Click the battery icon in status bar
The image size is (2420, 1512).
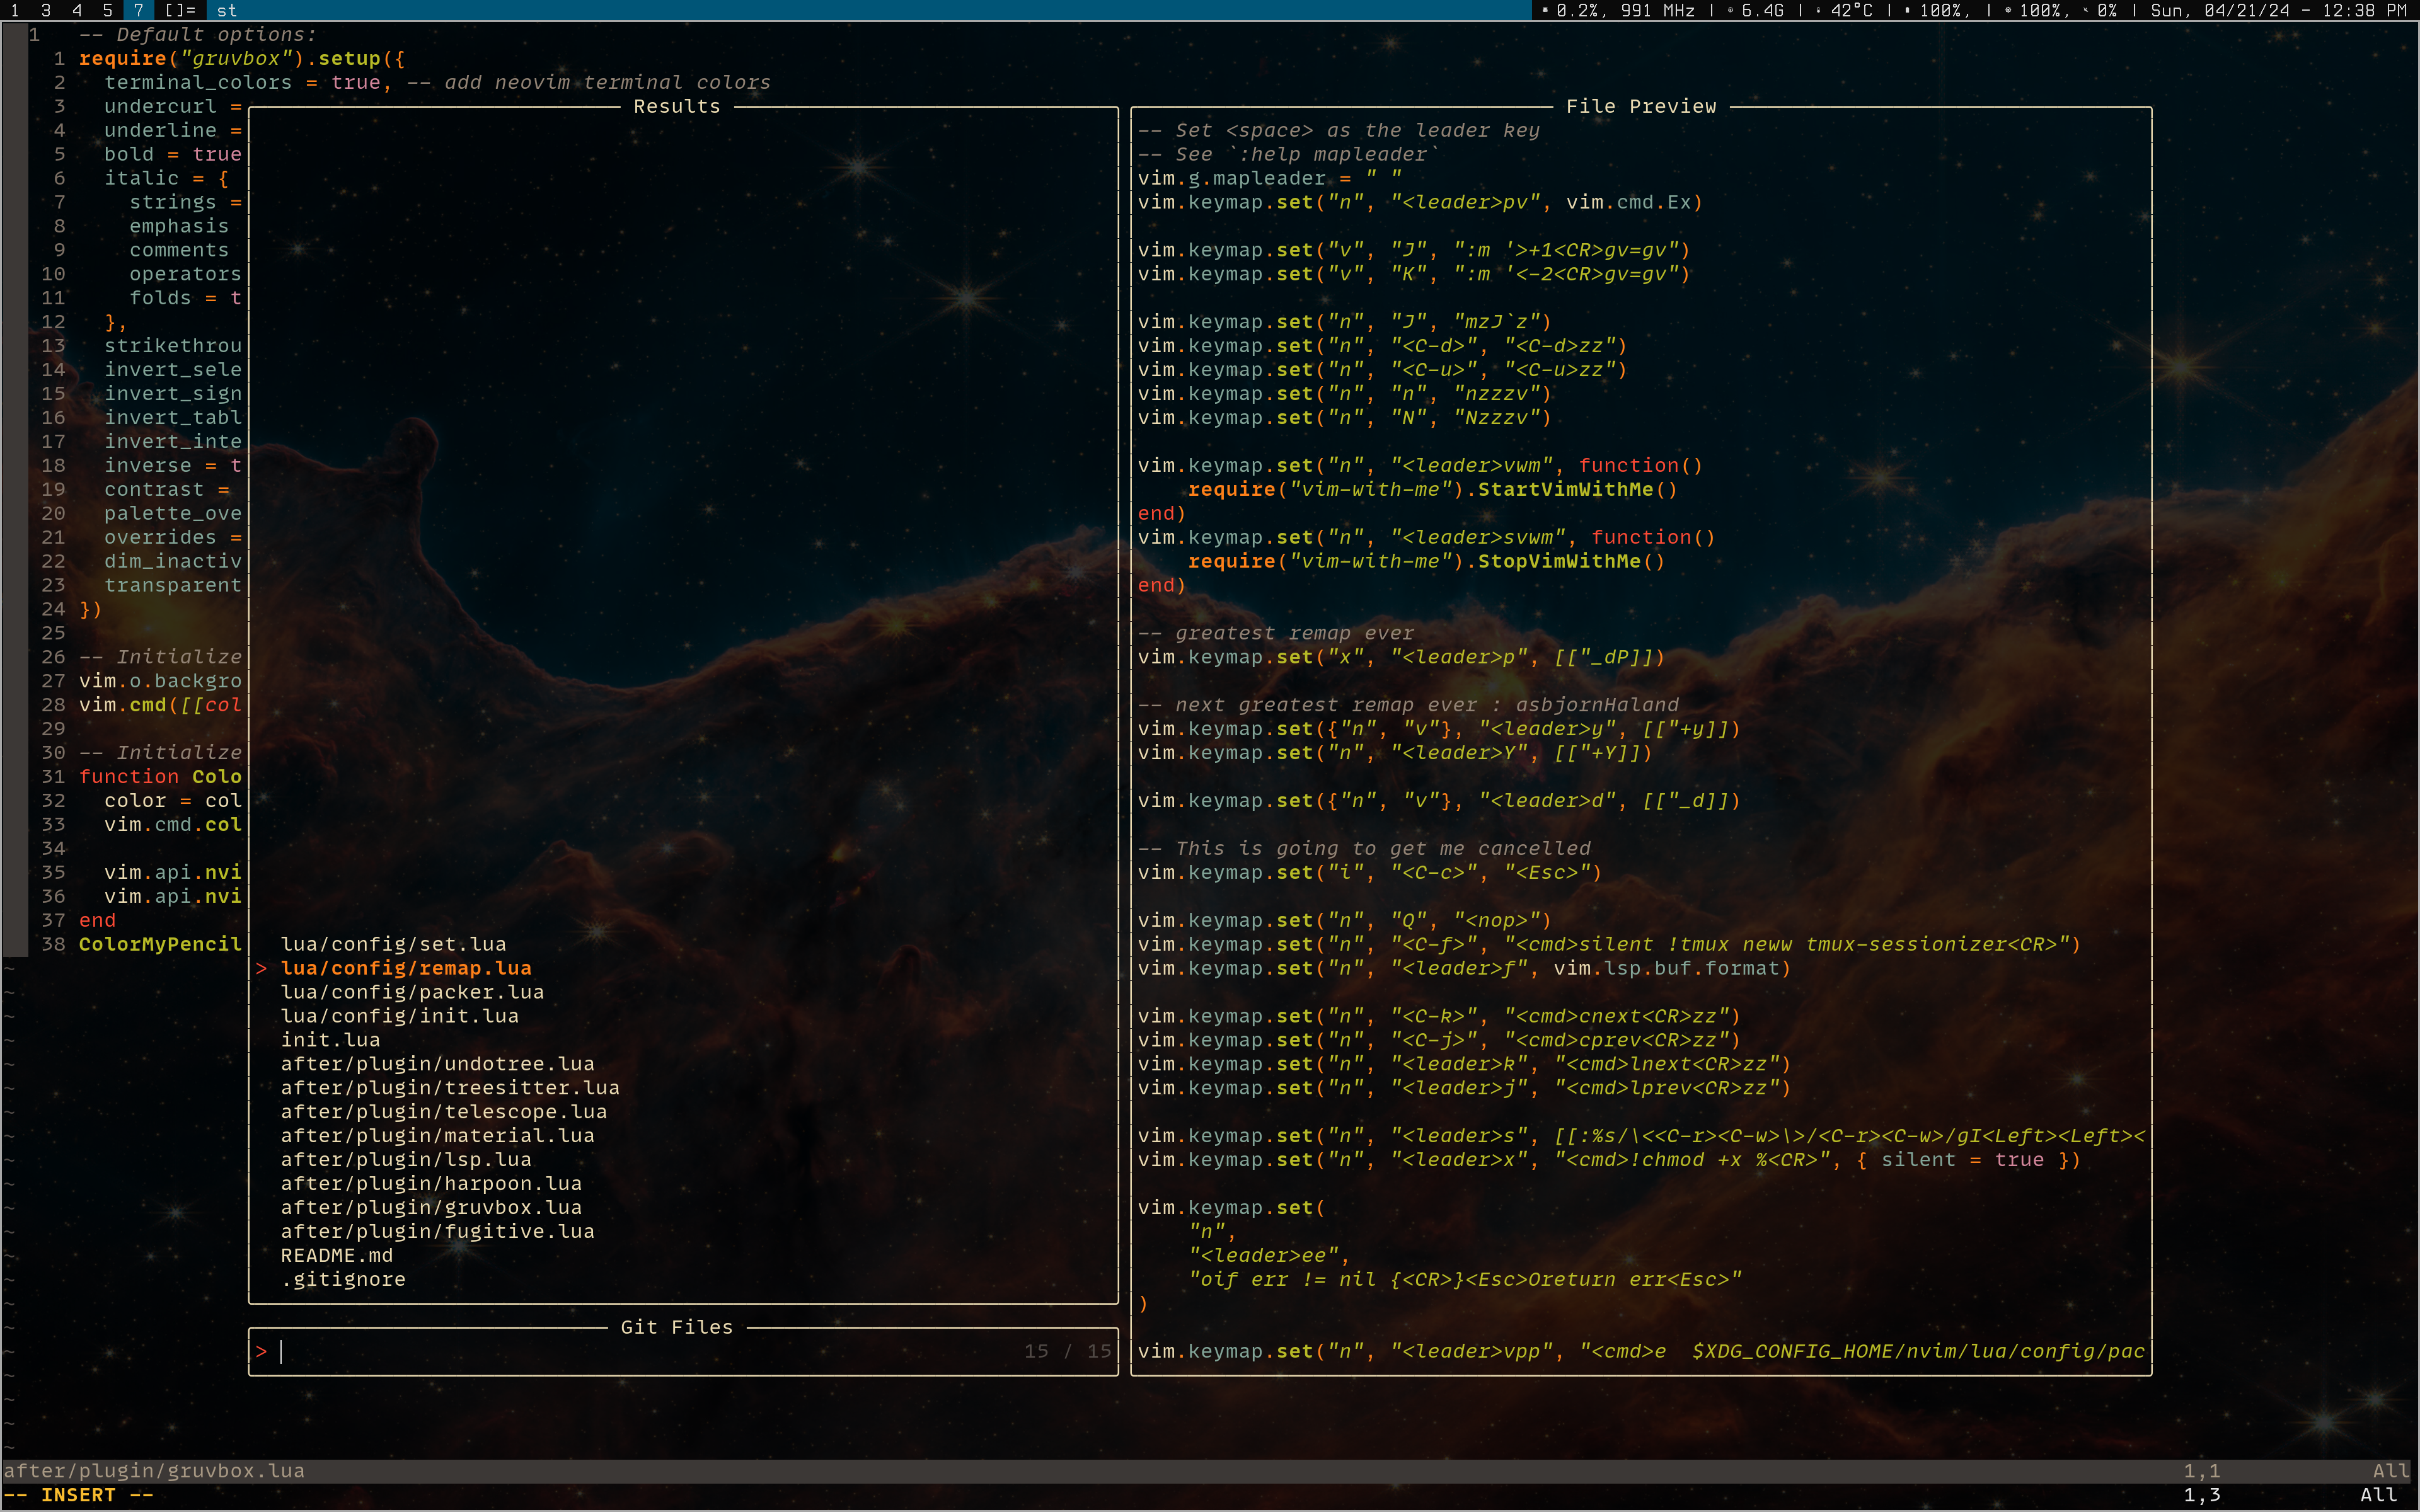(x=1907, y=10)
